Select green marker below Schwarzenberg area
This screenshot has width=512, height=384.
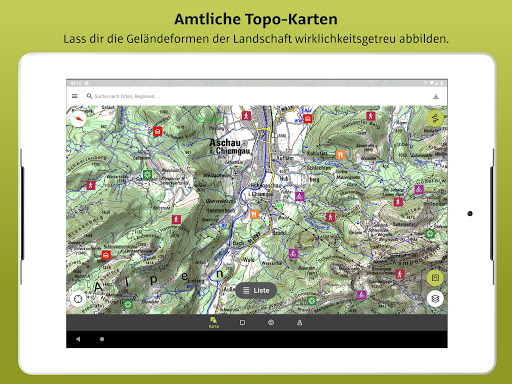pyautogui.click(x=147, y=174)
